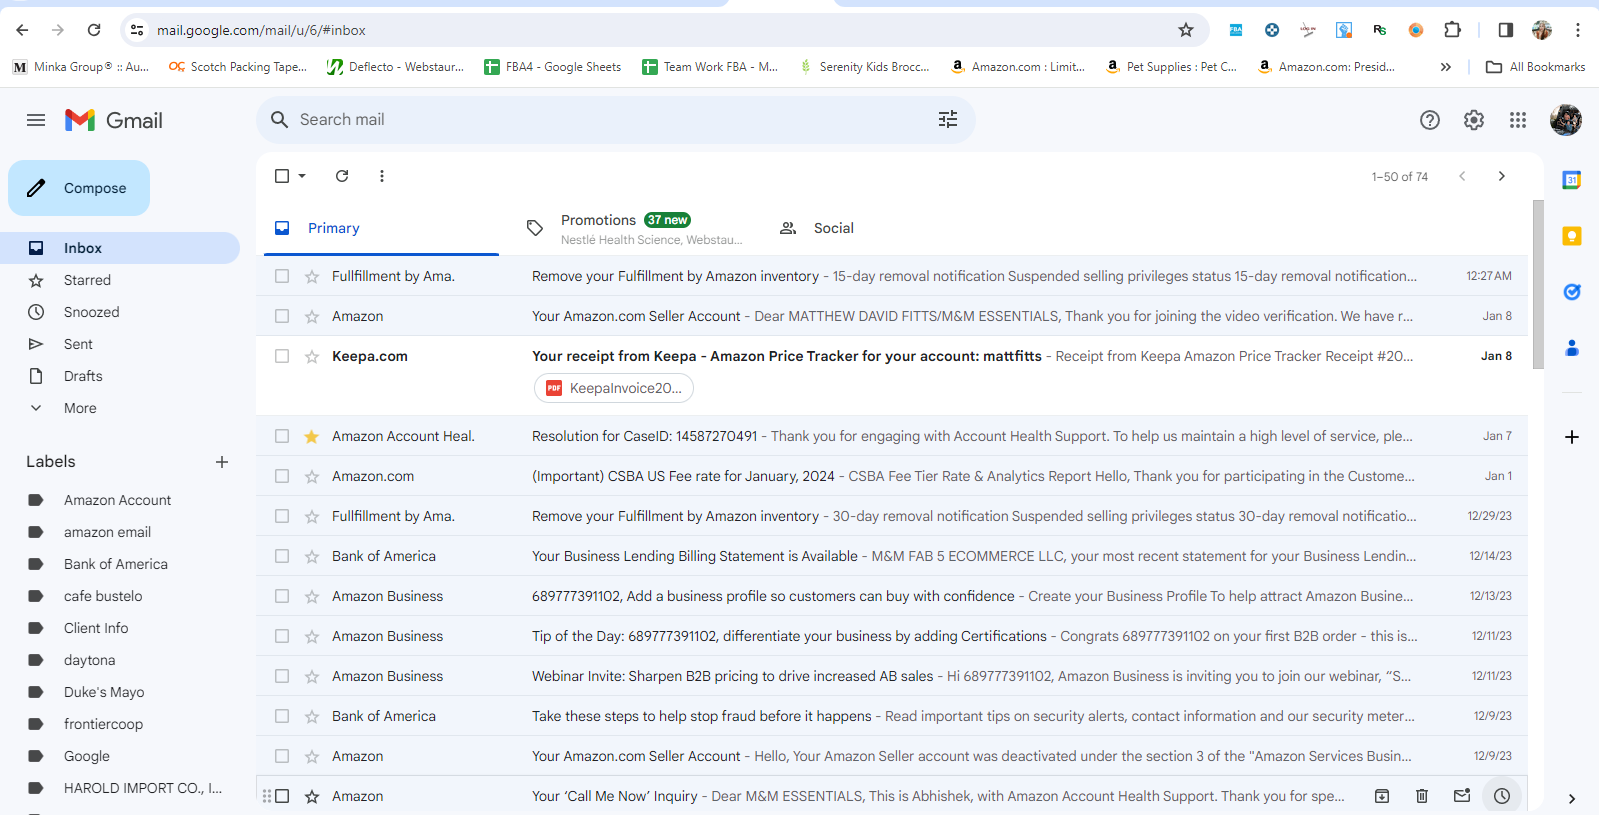Refresh the inbox
This screenshot has height=815, width=1599.
[342, 176]
